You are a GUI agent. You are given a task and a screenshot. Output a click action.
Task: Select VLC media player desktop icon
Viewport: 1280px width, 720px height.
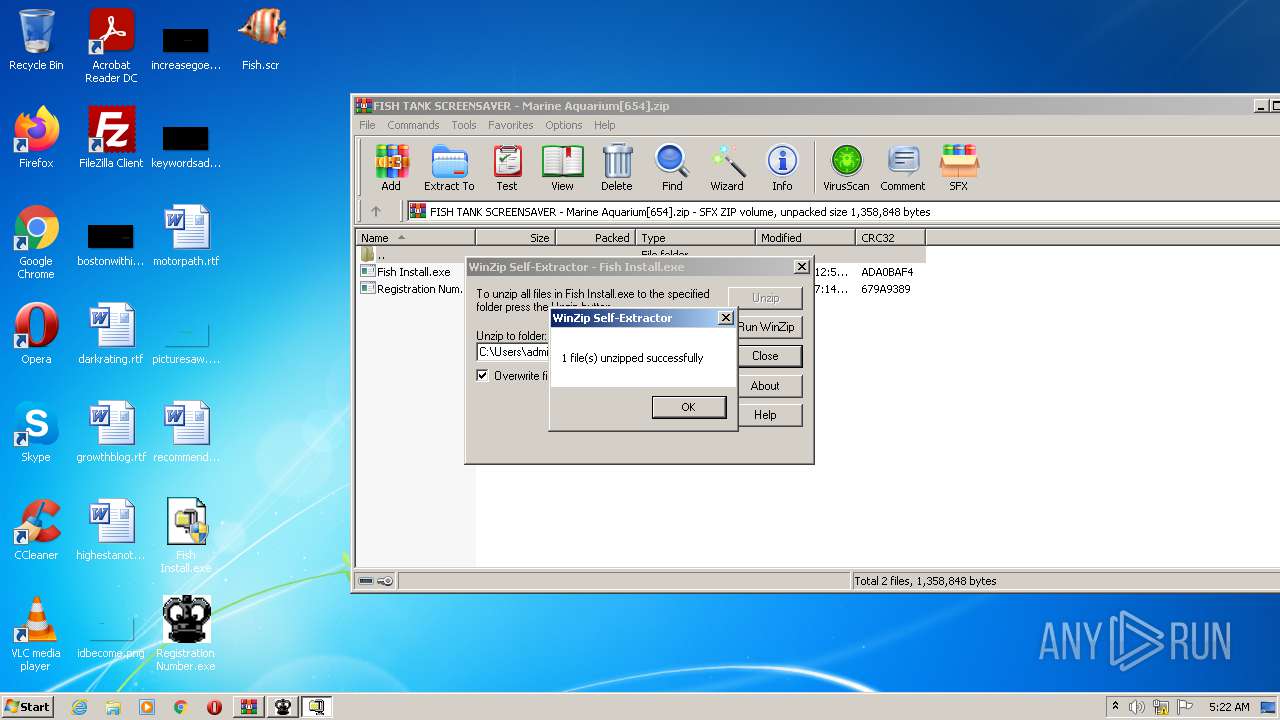pyautogui.click(x=36, y=634)
